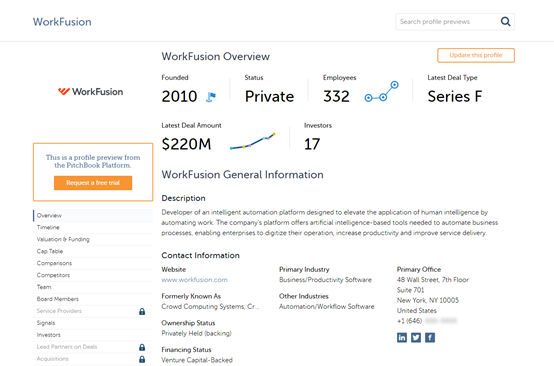Click the lock icon beside Lead Partners on Deals

pyautogui.click(x=142, y=347)
